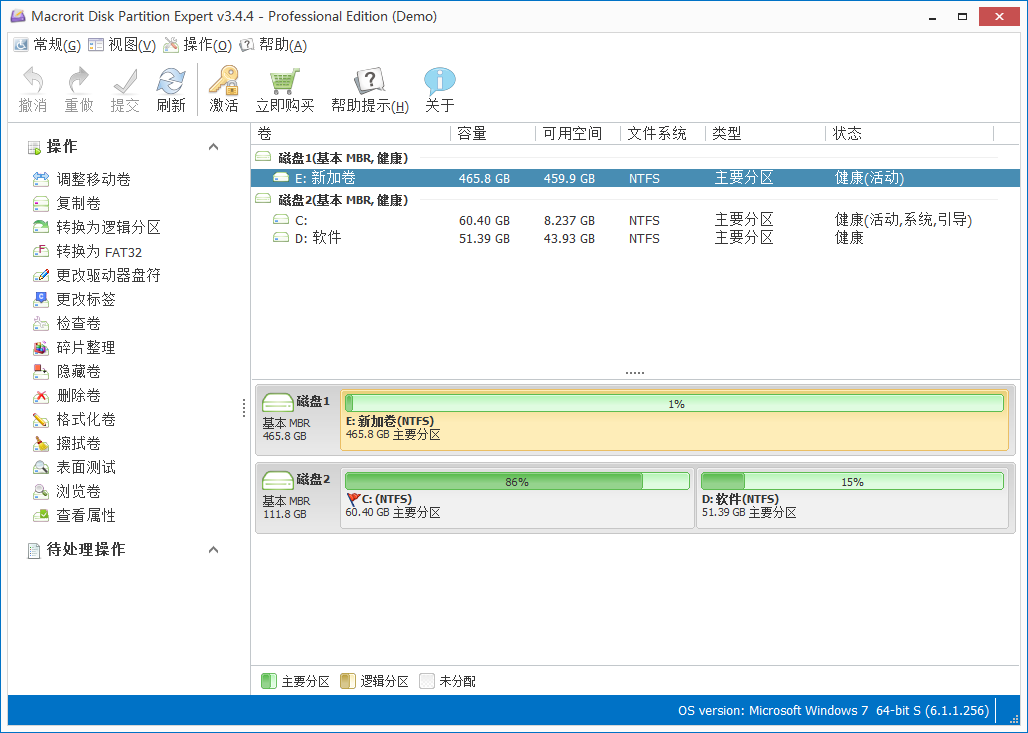Click the 提交 (Commit) checkmark icon
Screen dimensions: 1028x733
[x=125, y=81]
